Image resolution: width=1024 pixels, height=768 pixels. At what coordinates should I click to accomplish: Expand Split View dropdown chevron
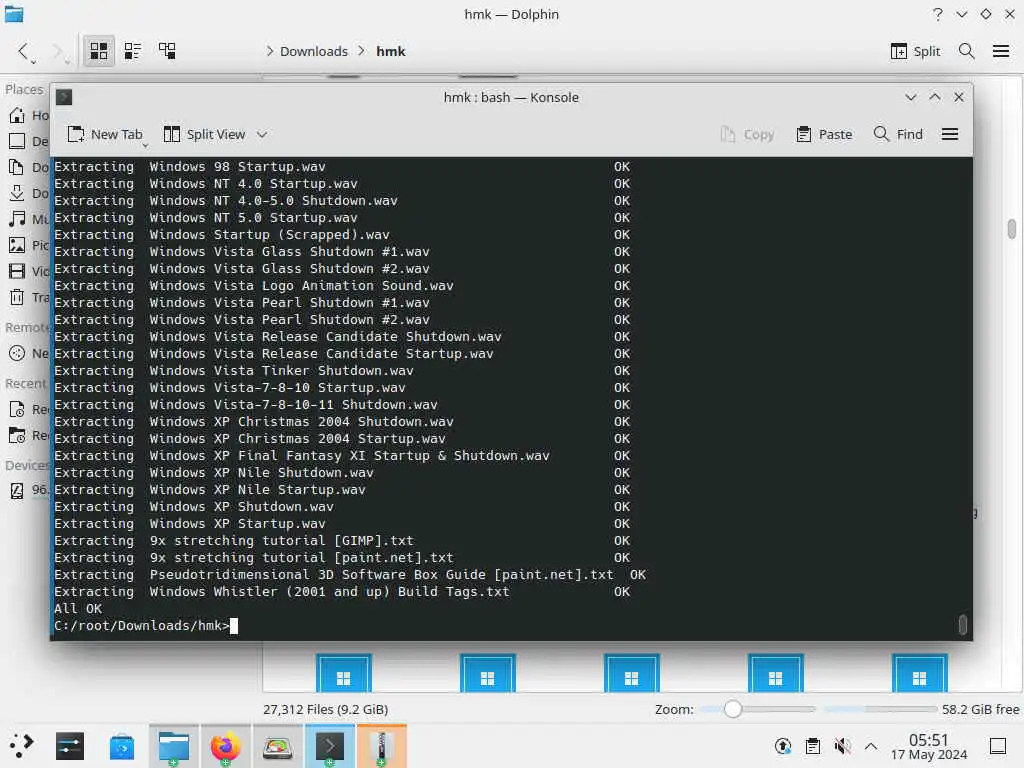tap(262, 134)
